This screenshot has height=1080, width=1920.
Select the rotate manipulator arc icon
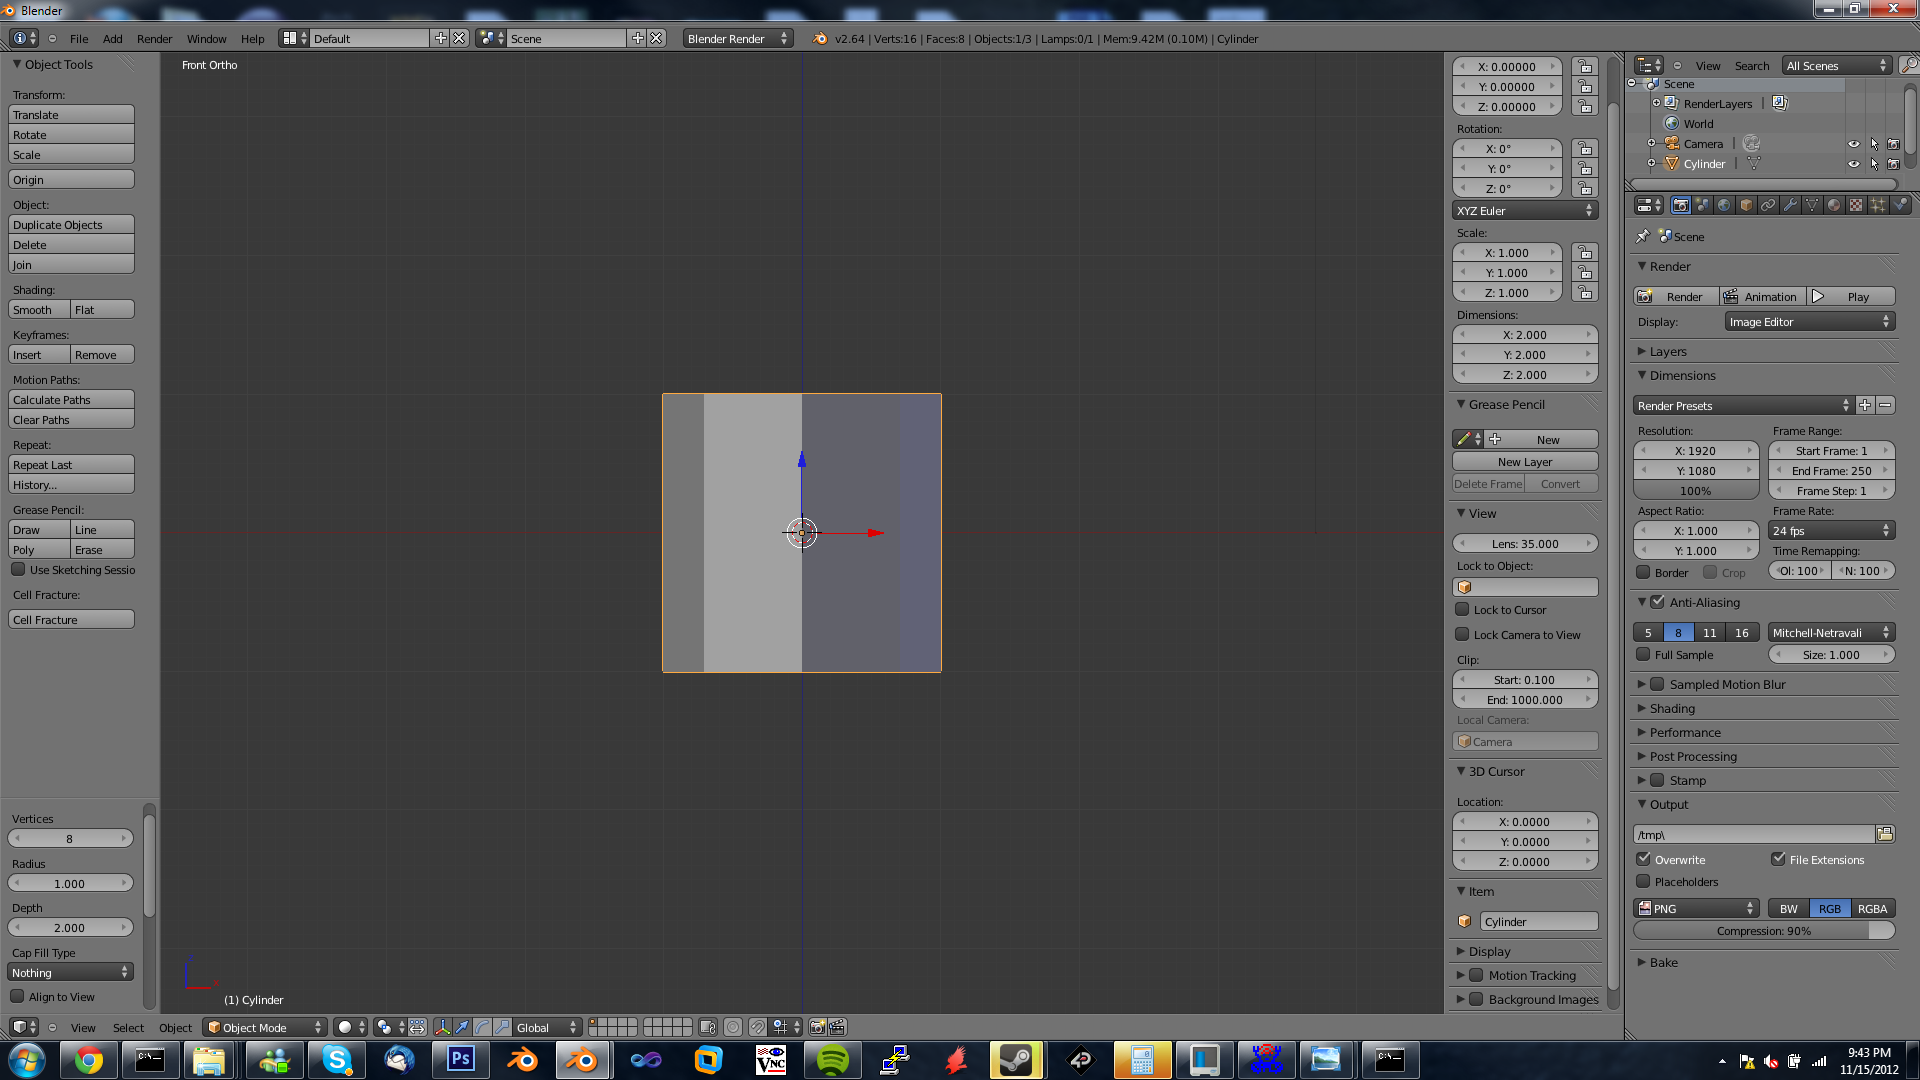click(482, 1027)
